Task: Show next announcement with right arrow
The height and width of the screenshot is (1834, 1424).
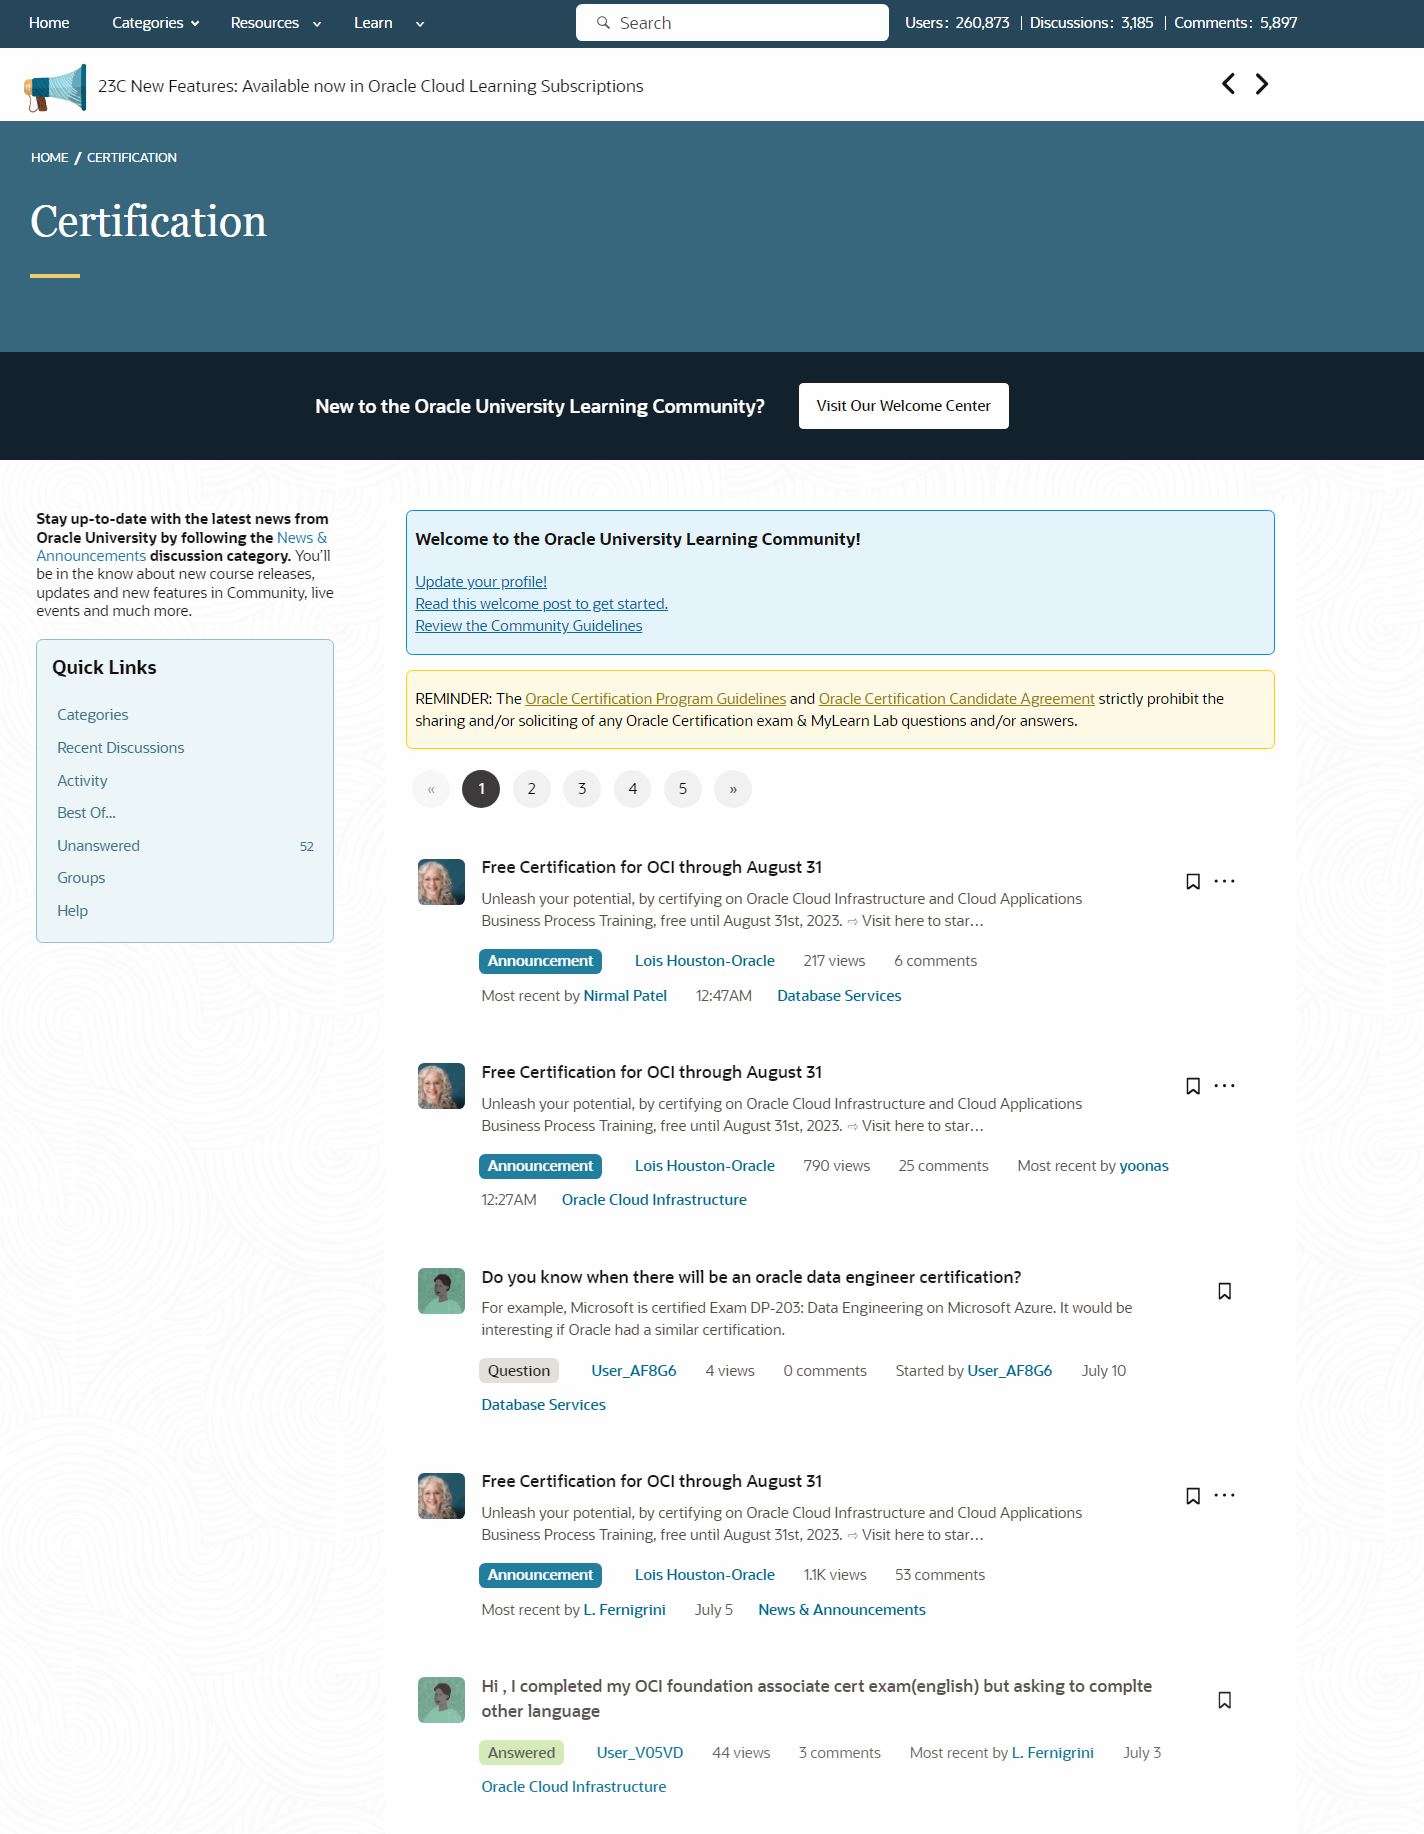Action: (1262, 84)
